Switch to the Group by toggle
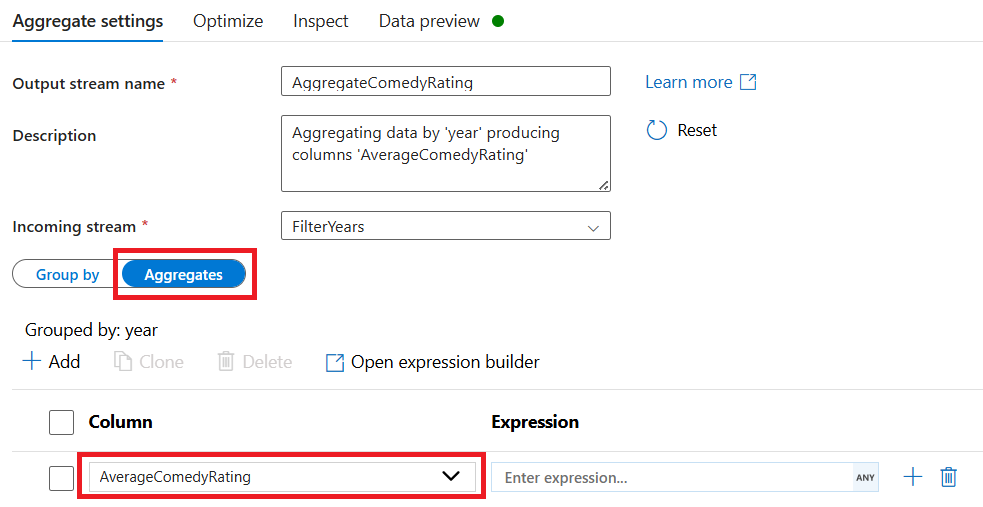Image resolution: width=983 pixels, height=507 pixels. (67, 274)
